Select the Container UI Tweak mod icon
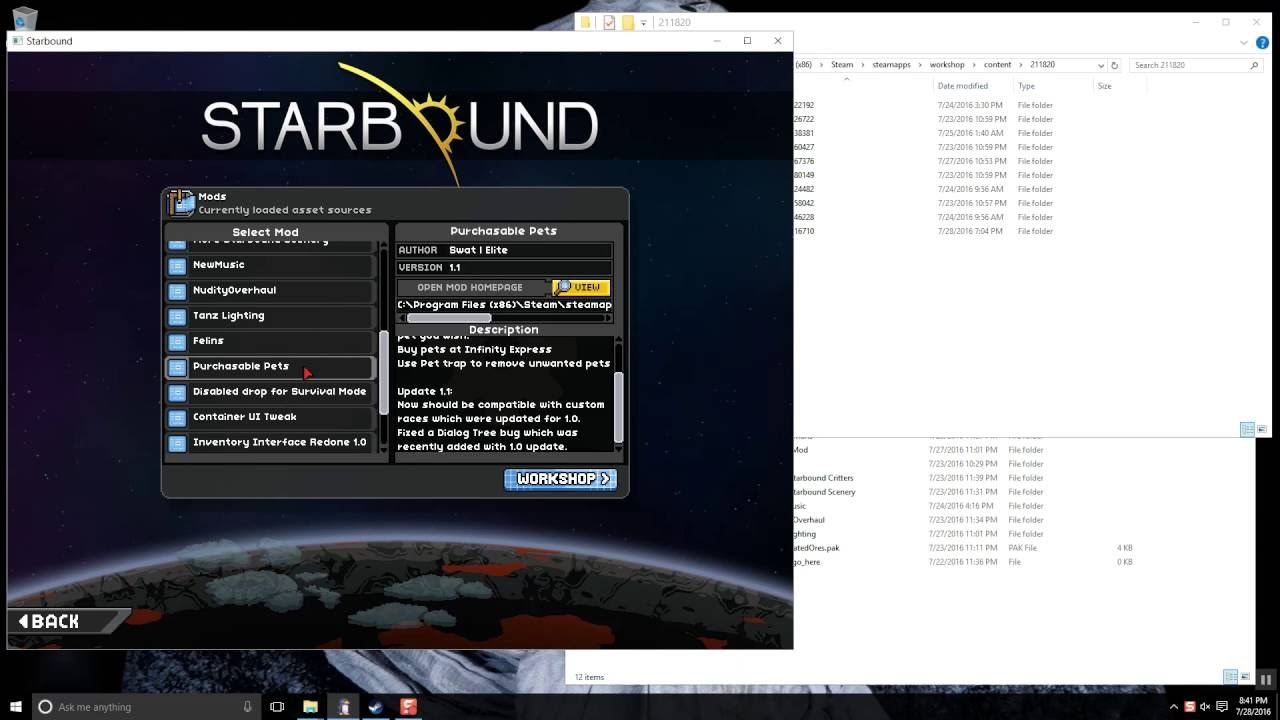This screenshot has height=720, width=1280. [x=177, y=418]
